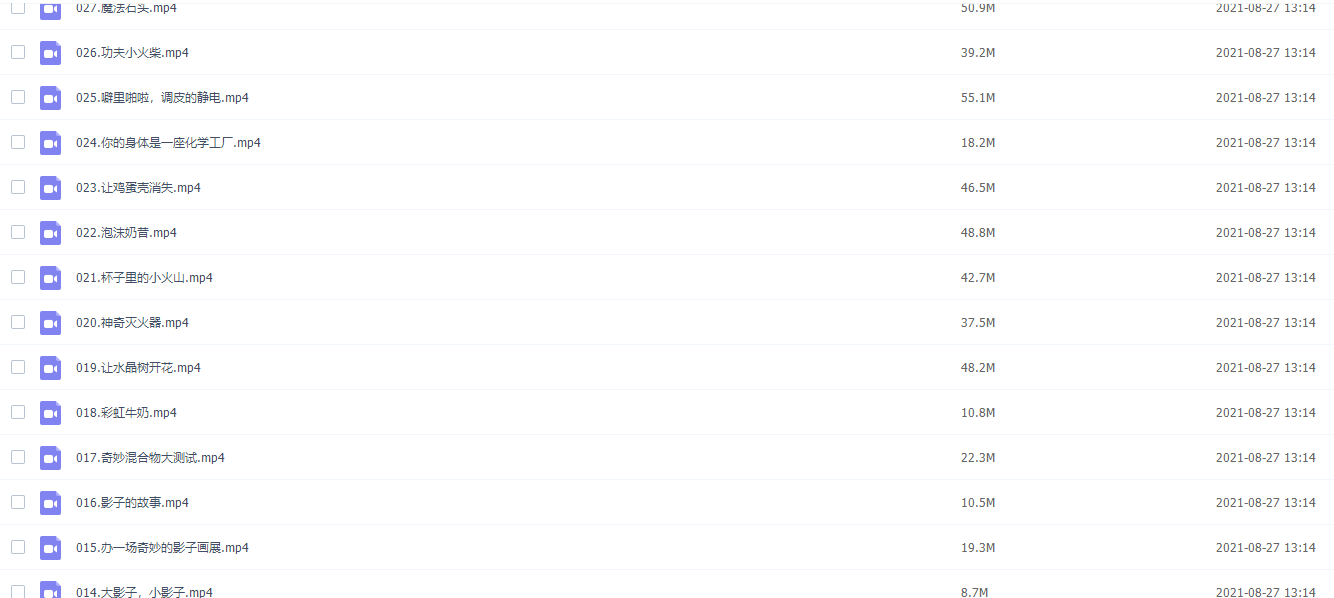The width and height of the screenshot is (1334, 598).
Task: Tick checkbox next to 019.让水晶树开花.mp4
Action: pos(18,367)
